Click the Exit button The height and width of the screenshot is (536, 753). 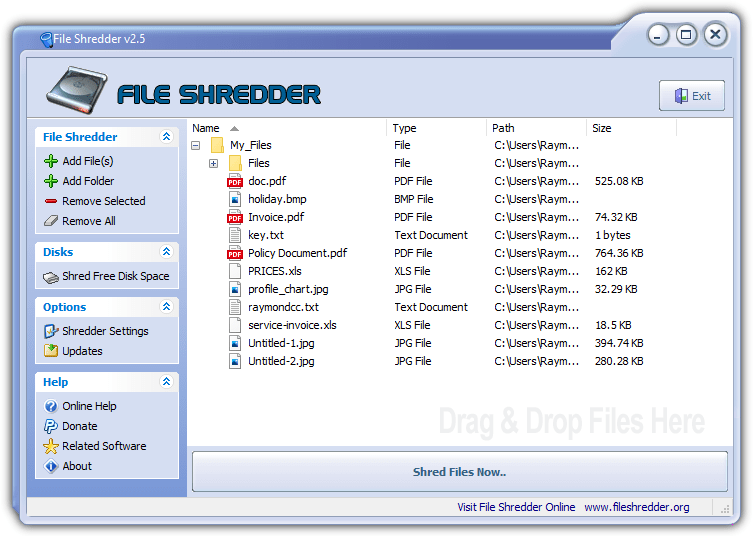pyautogui.click(x=692, y=96)
